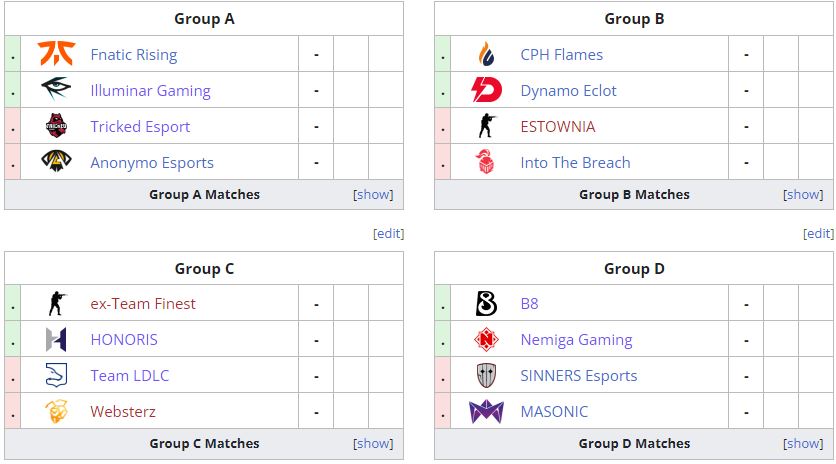Image resolution: width=836 pixels, height=464 pixels.
Task: Show Group A Matches
Action: point(373,195)
